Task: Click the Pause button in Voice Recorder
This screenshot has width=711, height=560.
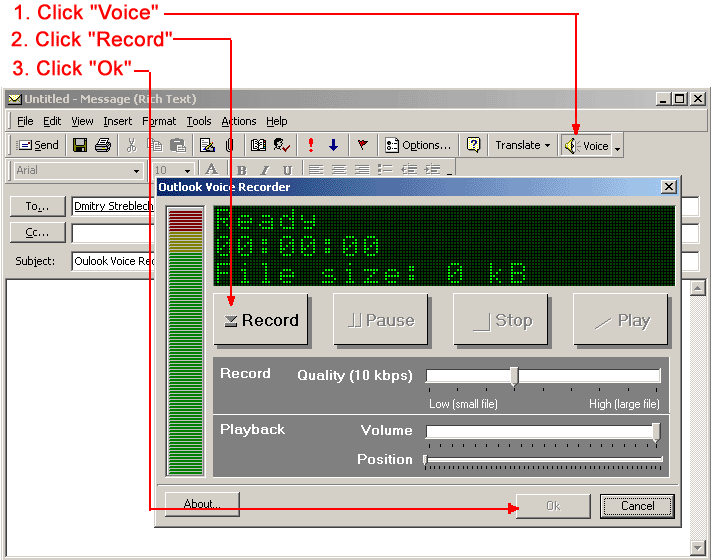Action: click(x=381, y=320)
